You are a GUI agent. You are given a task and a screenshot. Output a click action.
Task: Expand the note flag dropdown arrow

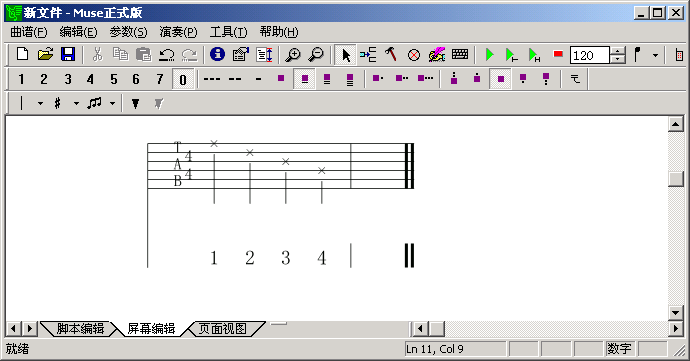pos(655,55)
